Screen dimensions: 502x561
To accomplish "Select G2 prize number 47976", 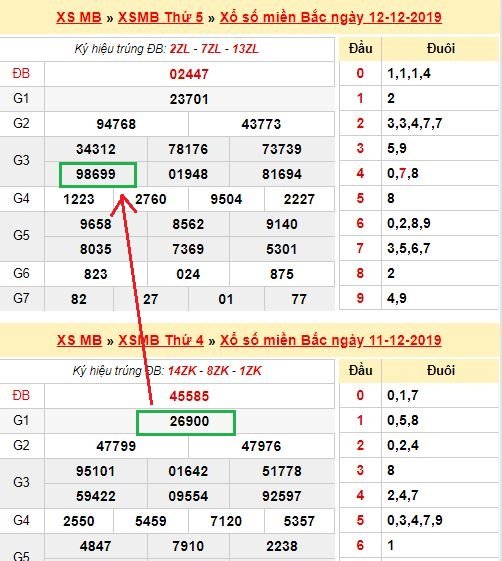I will (x=261, y=446).
